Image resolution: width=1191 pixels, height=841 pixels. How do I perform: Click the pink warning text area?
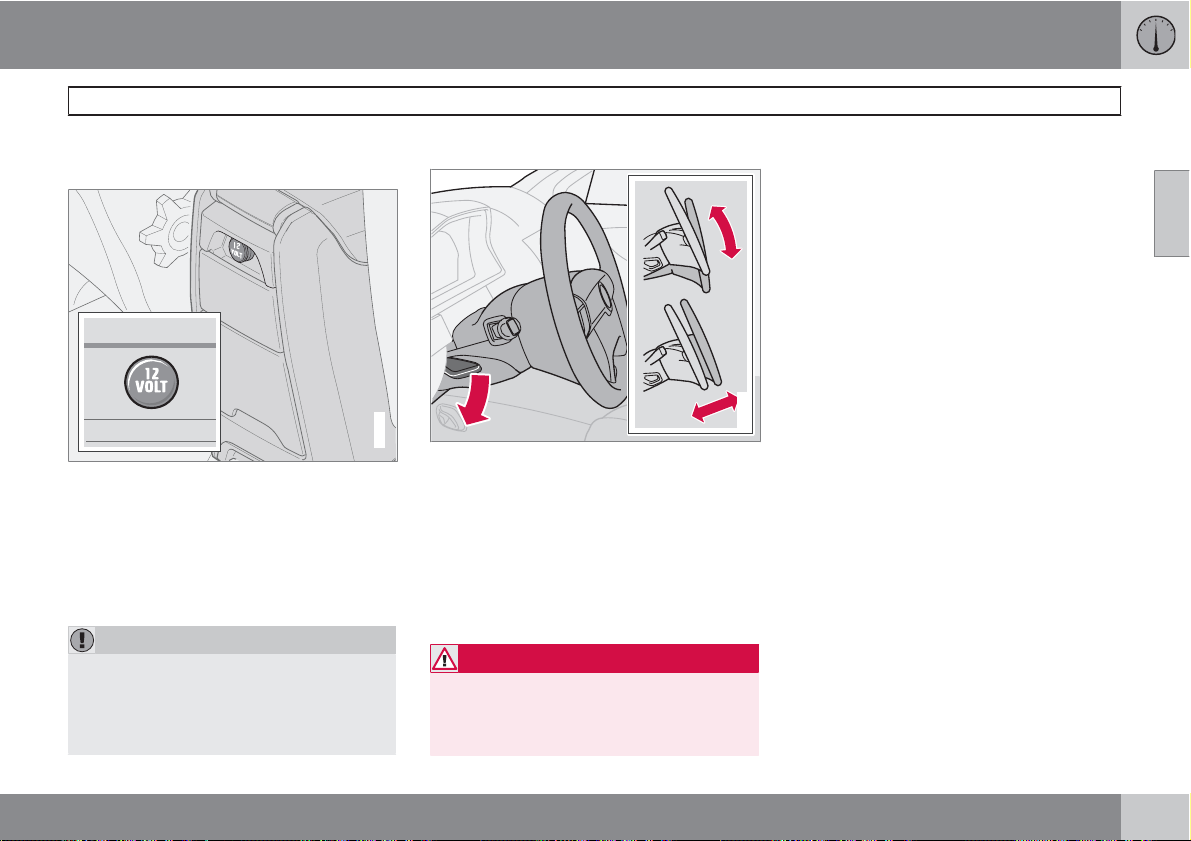(595, 714)
